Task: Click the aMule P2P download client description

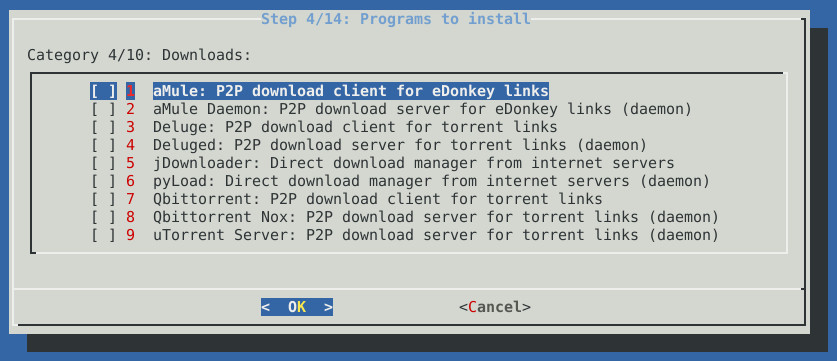Action: (x=351, y=91)
